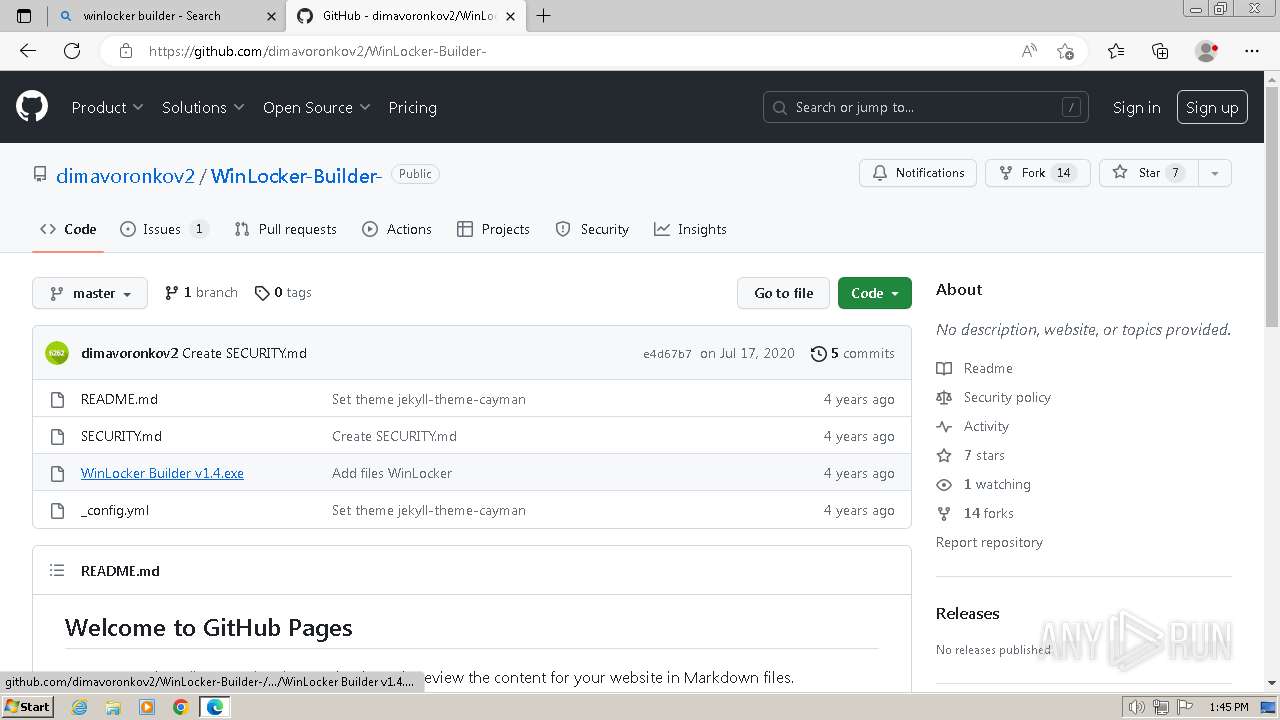The width and height of the screenshot is (1280, 720).
Task: Click the Go to file button
Action: pyautogui.click(x=784, y=293)
